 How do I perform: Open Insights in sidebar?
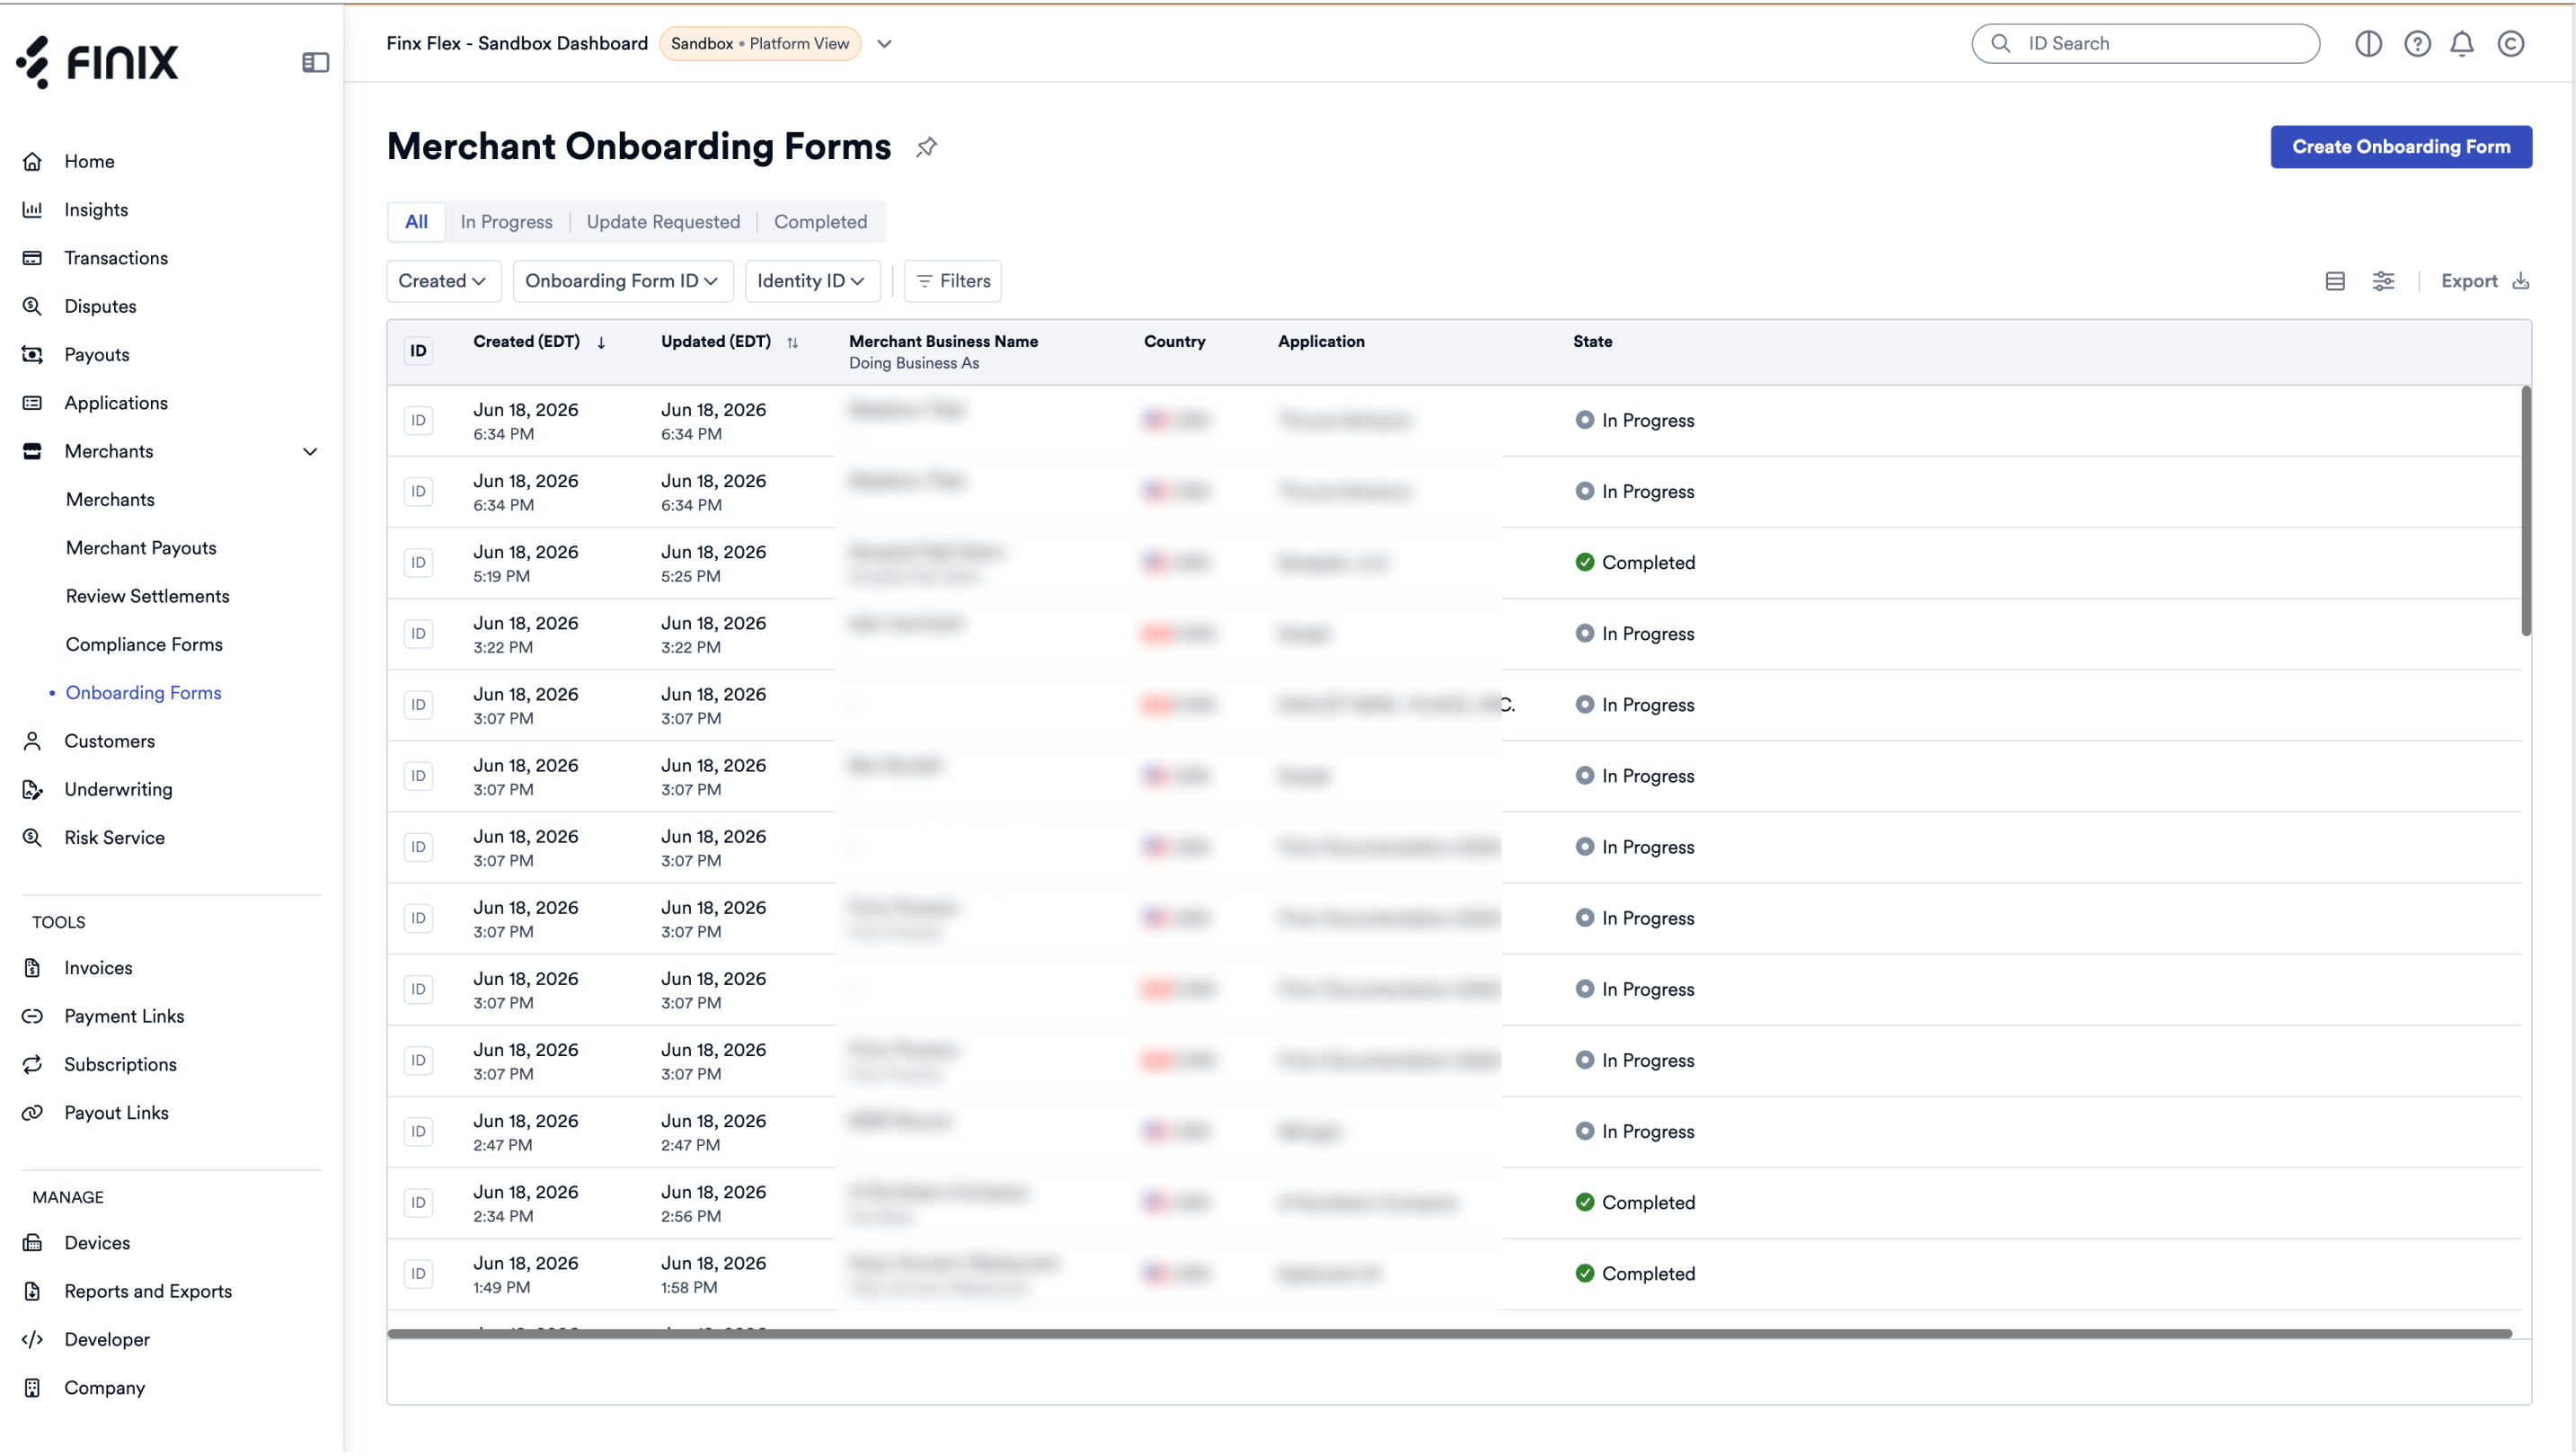point(96,210)
